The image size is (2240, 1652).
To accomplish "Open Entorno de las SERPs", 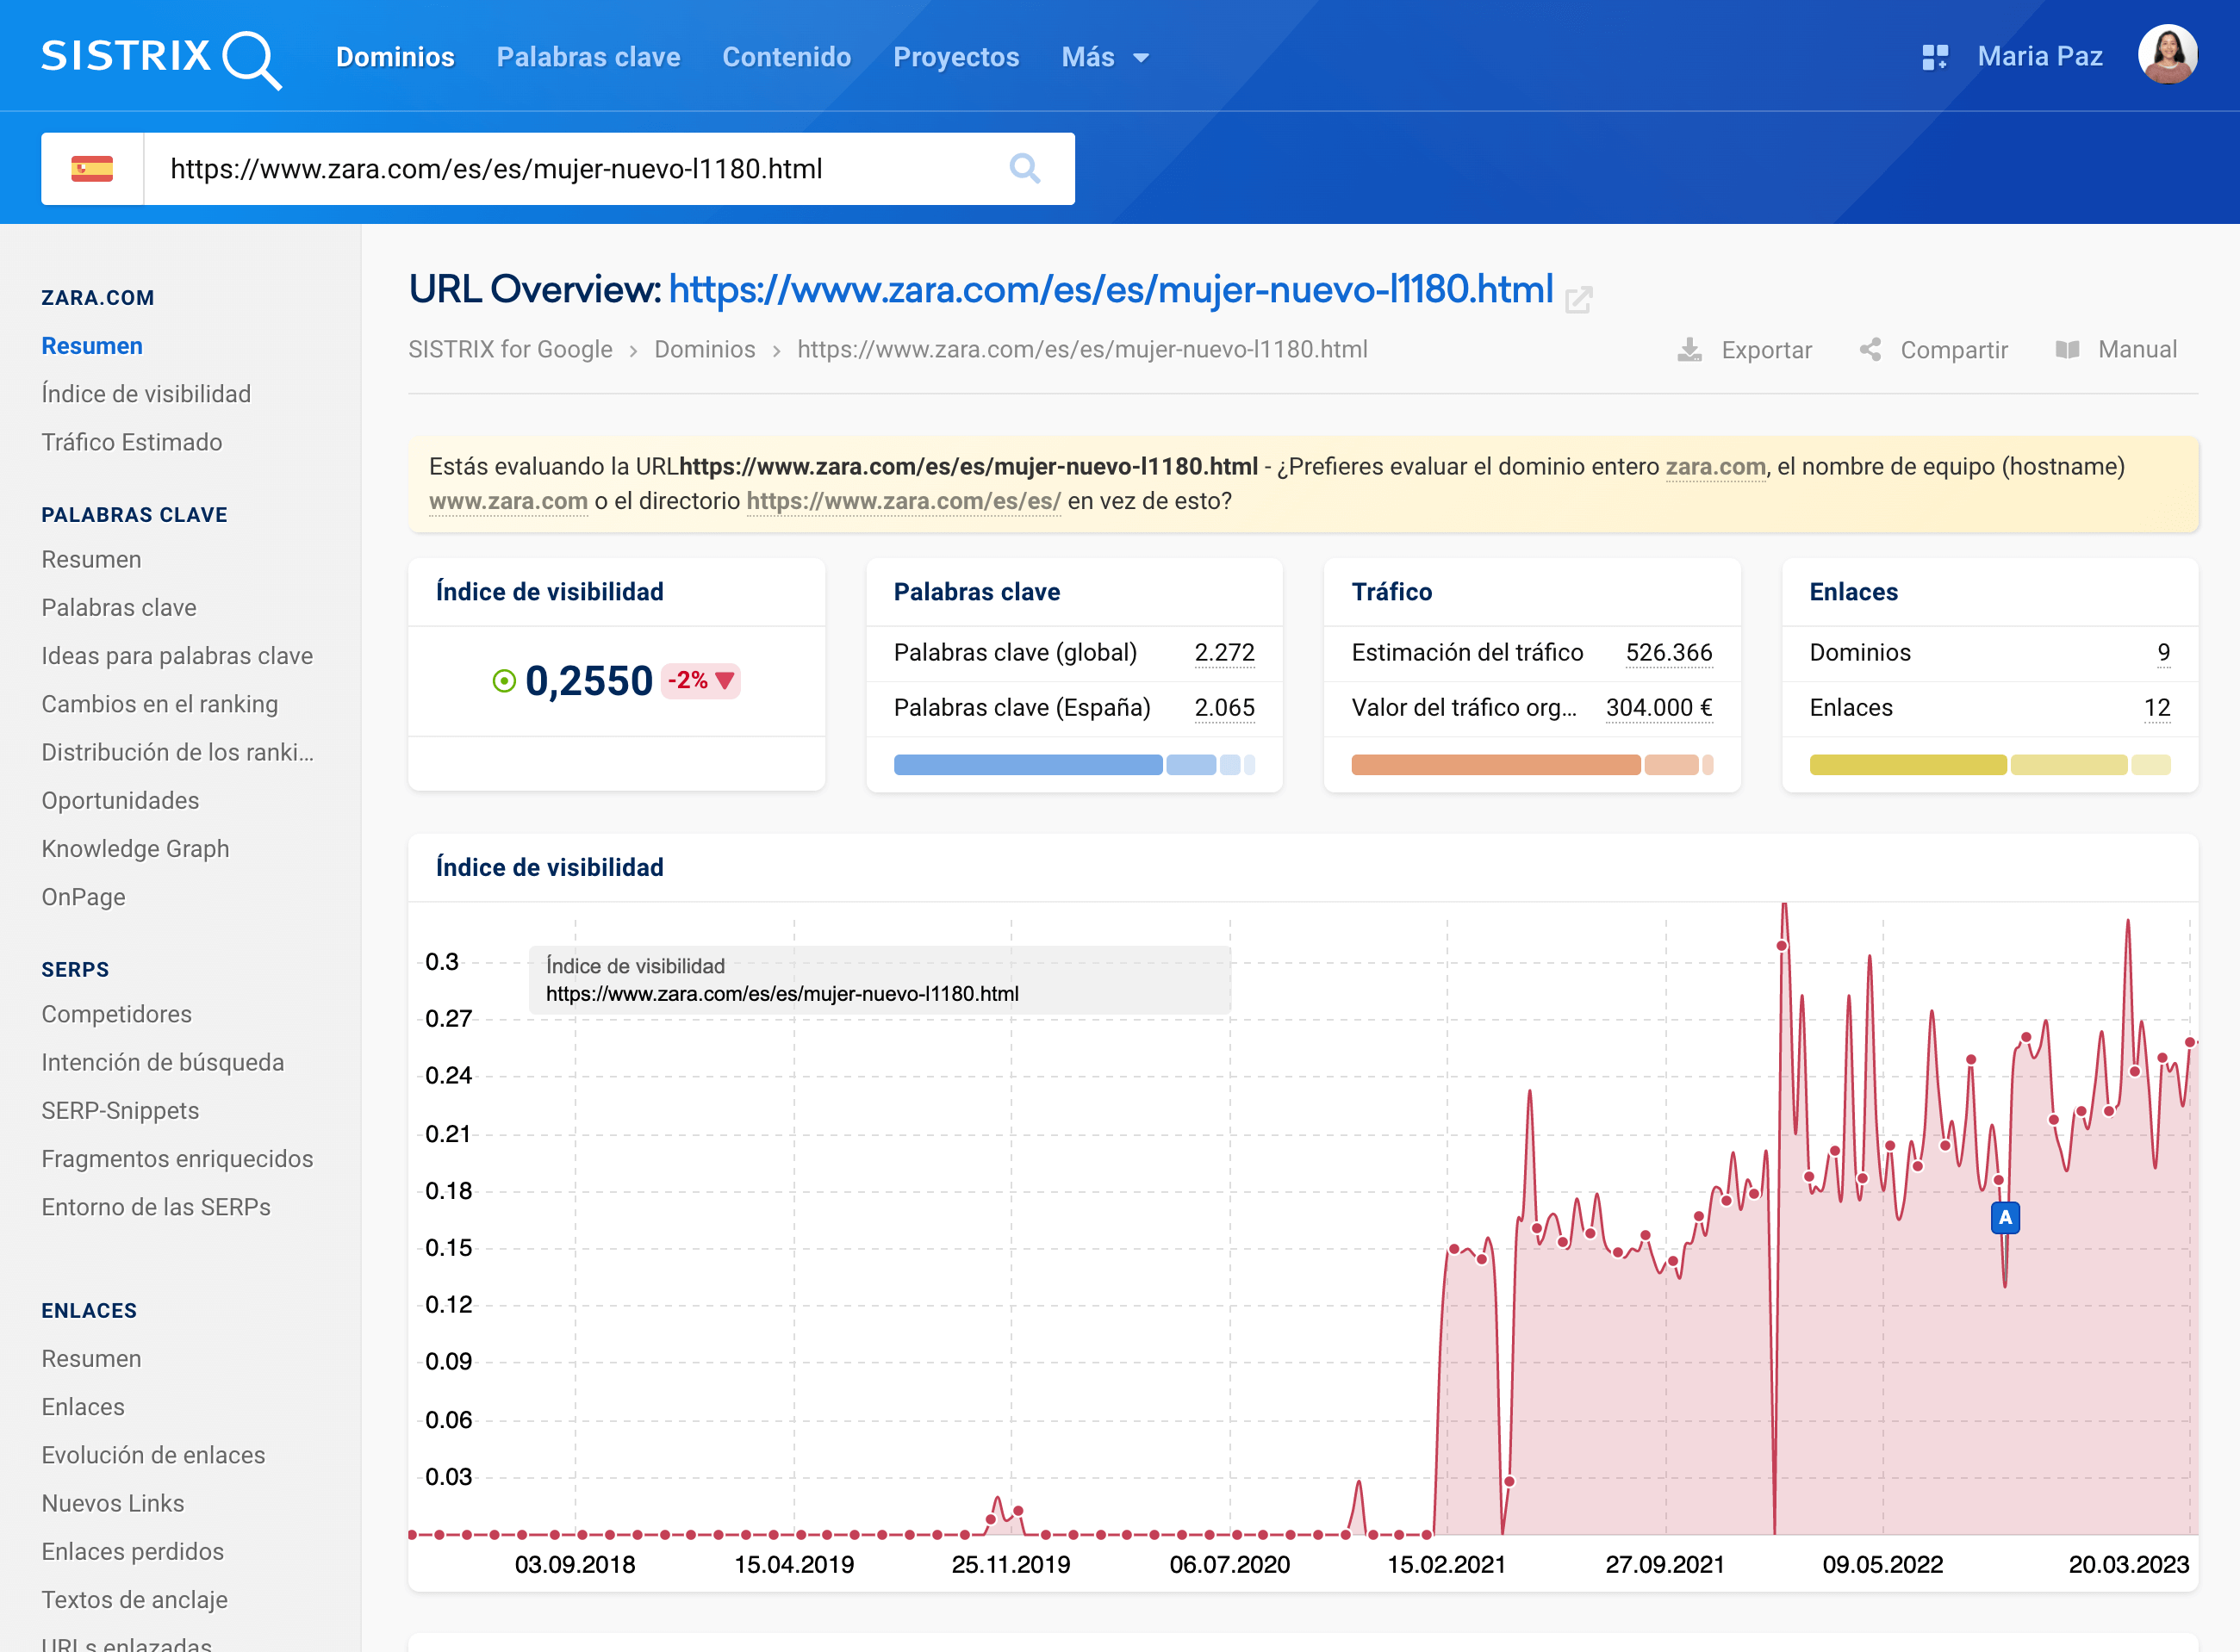I will click(156, 1206).
